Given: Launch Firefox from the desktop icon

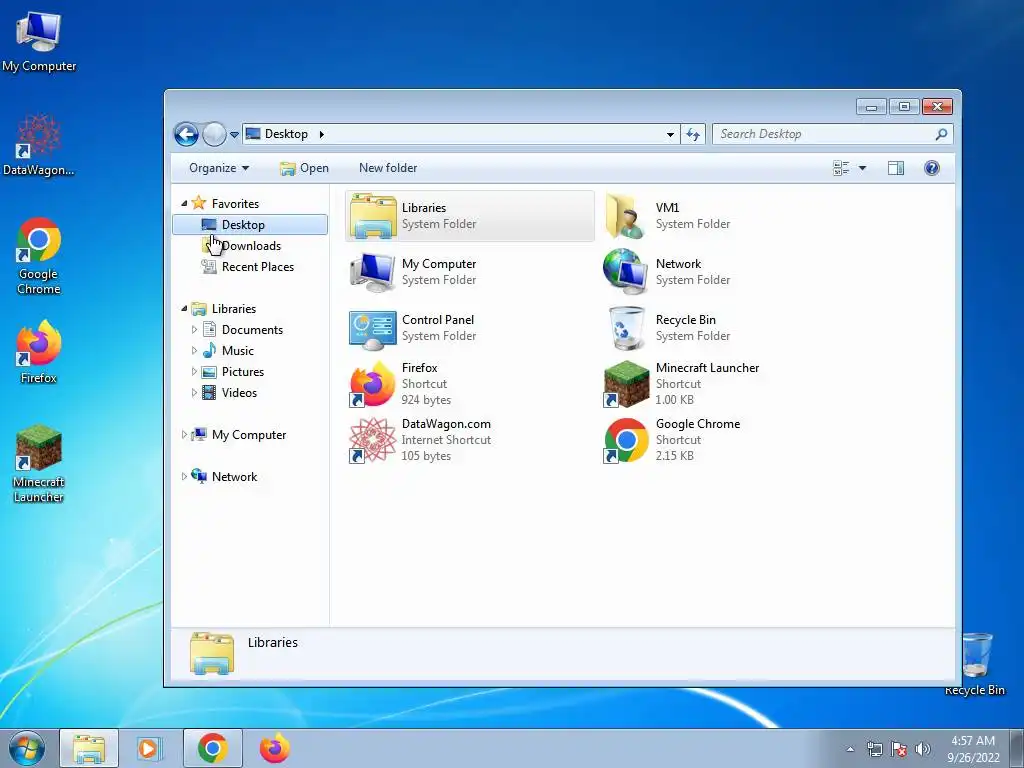Looking at the screenshot, I should tap(39, 352).
